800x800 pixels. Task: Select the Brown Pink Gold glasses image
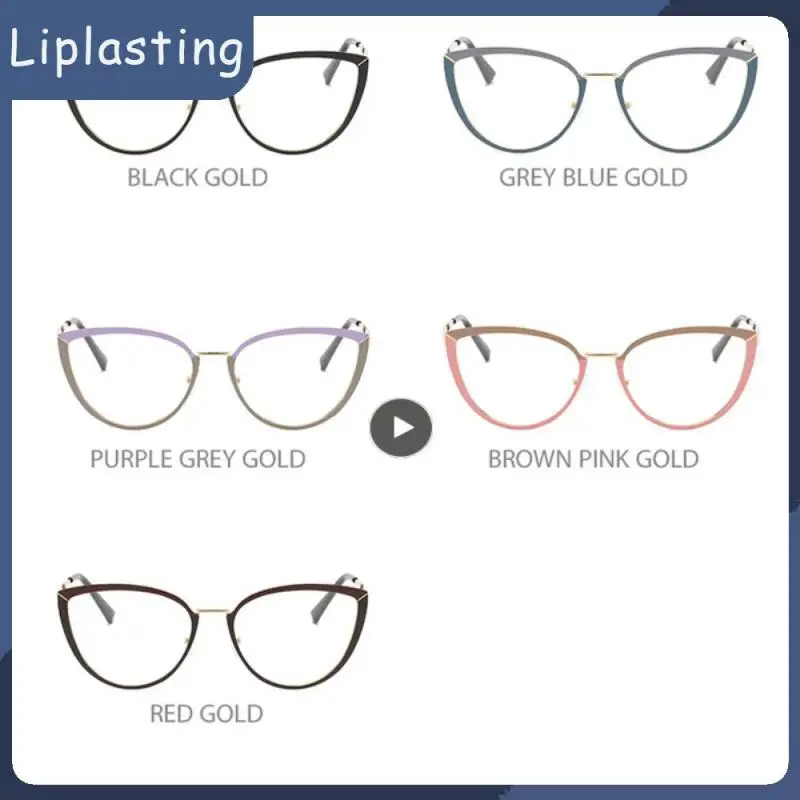[x=601, y=372]
